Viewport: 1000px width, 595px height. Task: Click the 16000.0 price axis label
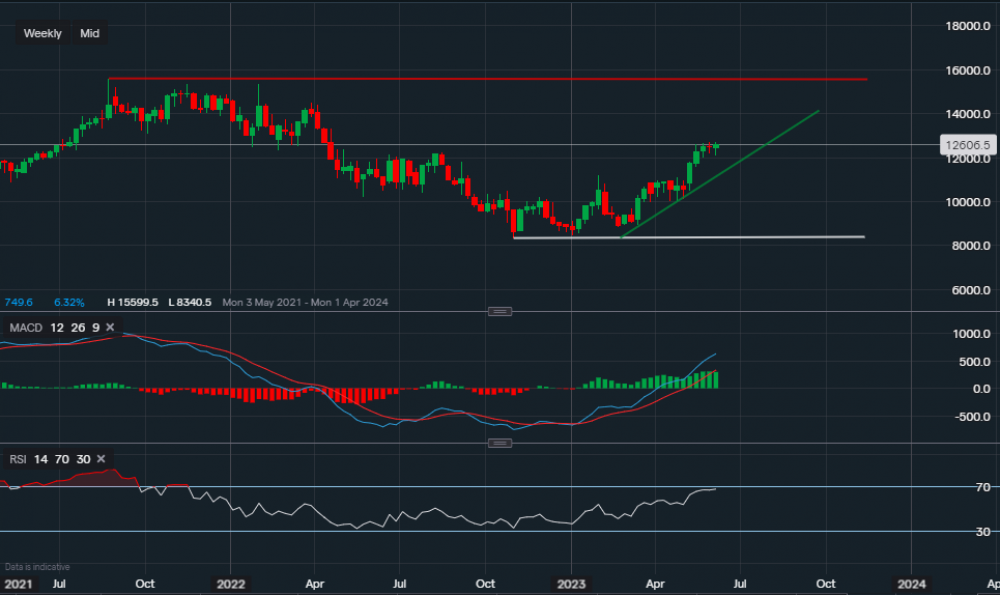(x=962, y=71)
